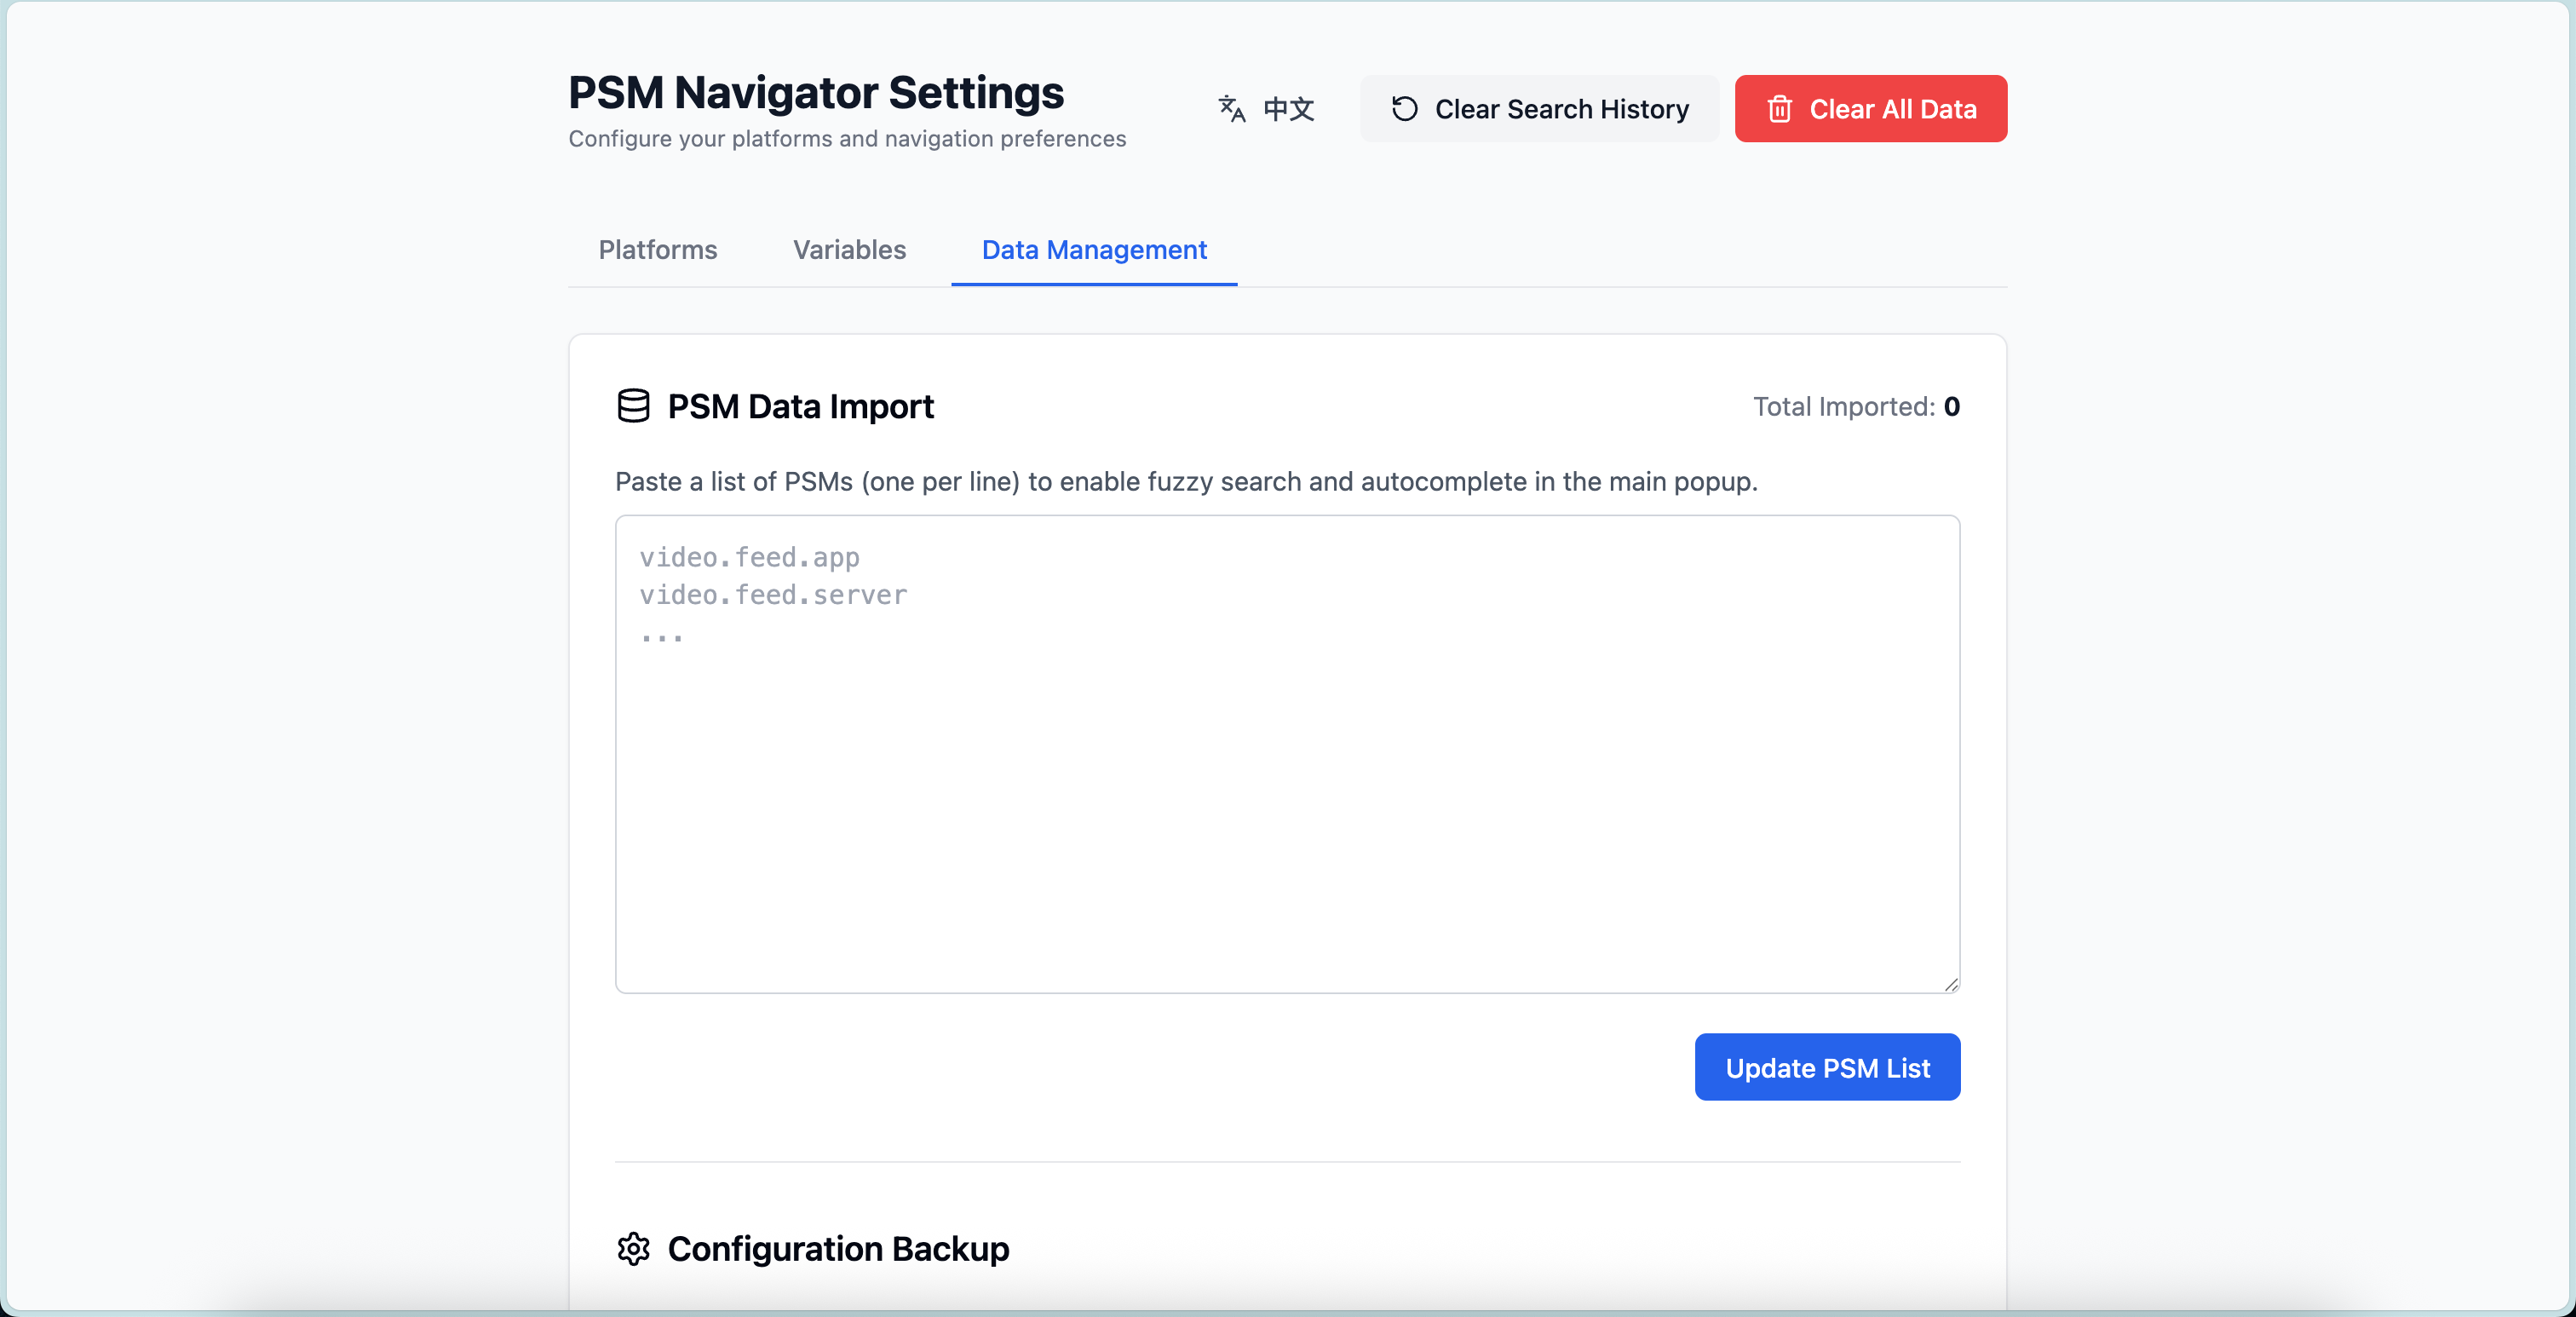
Task: Click the circular arrow history icon
Action: click(x=1404, y=109)
